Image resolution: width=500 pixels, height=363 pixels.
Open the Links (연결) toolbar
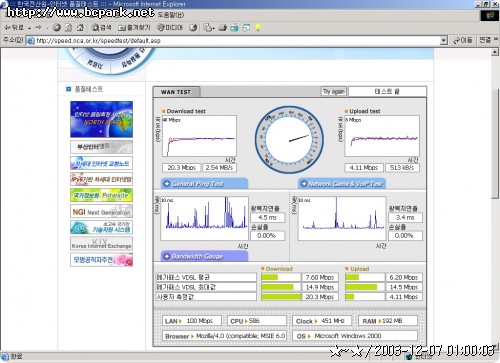[485, 40]
